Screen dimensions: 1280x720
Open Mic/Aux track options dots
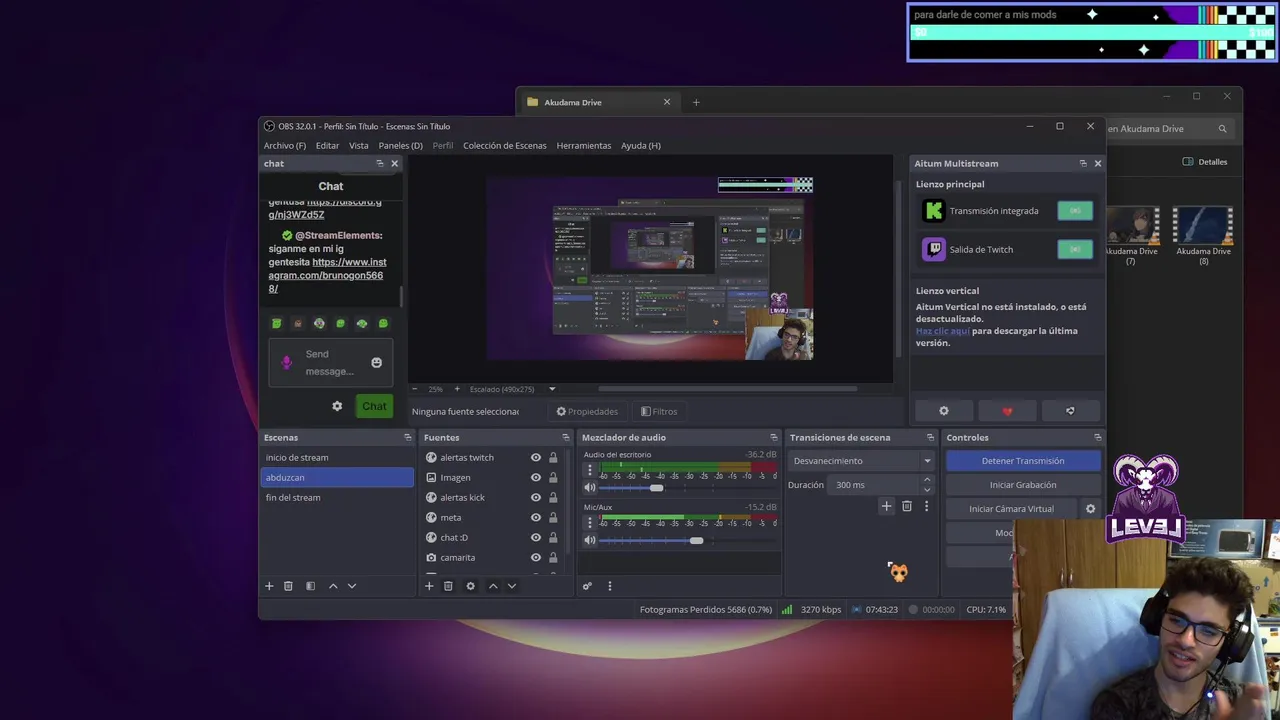(589, 521)
